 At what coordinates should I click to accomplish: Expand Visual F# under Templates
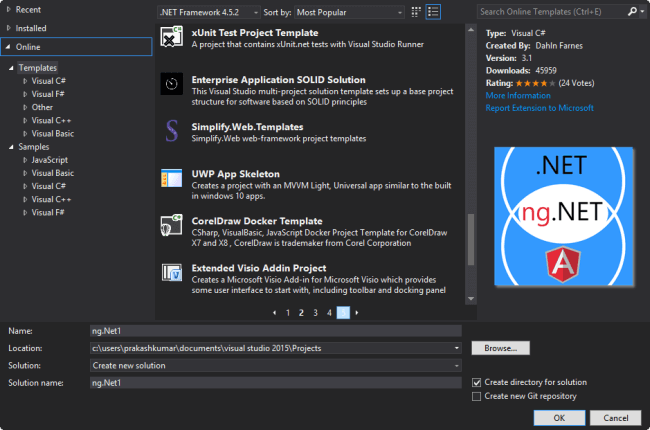coord(25,94)
